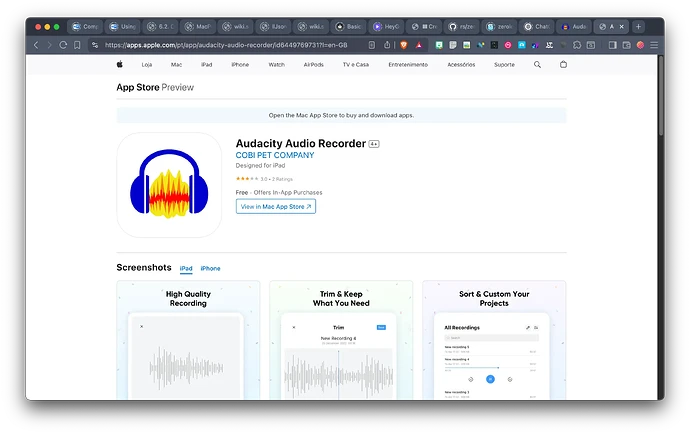Viewport: 690px width, 434px height.
Task: Click the search magnifier on Apple nav
Action: click(x=537, y=65)
